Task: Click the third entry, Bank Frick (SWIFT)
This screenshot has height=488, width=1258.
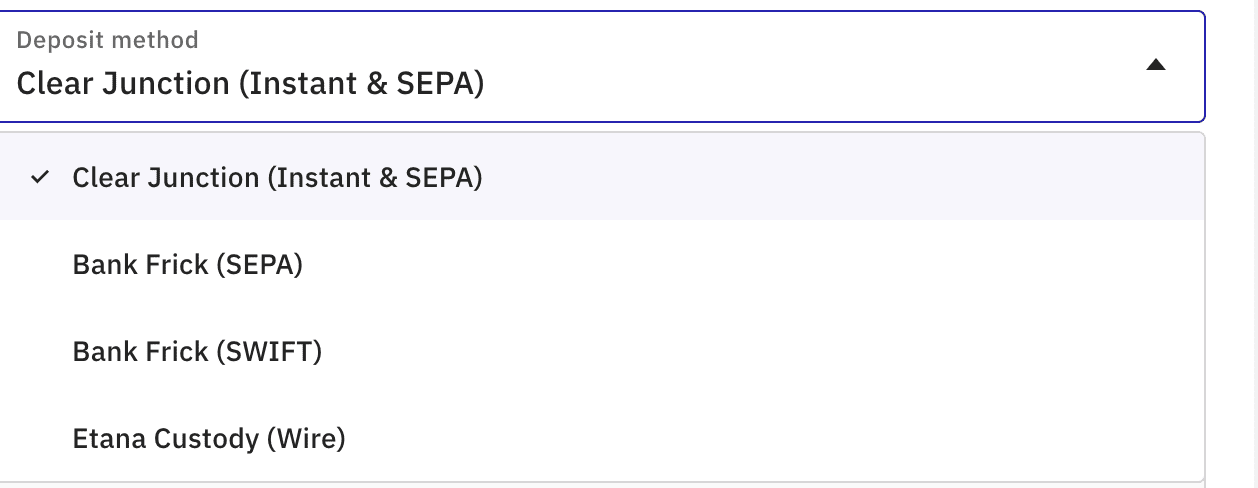Action: pos(197,352)
